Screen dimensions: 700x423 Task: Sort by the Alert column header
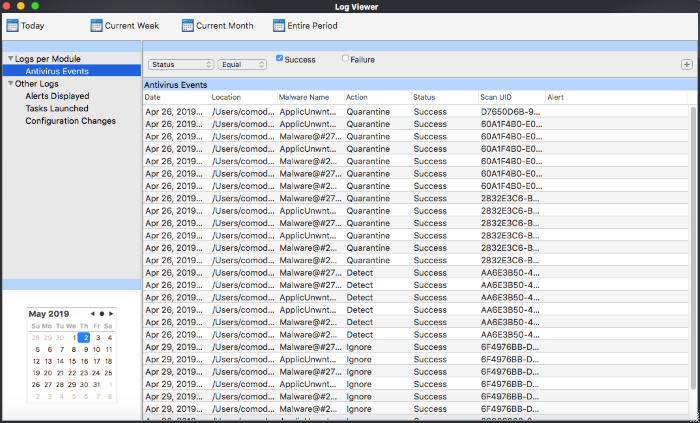coord(617,97)
